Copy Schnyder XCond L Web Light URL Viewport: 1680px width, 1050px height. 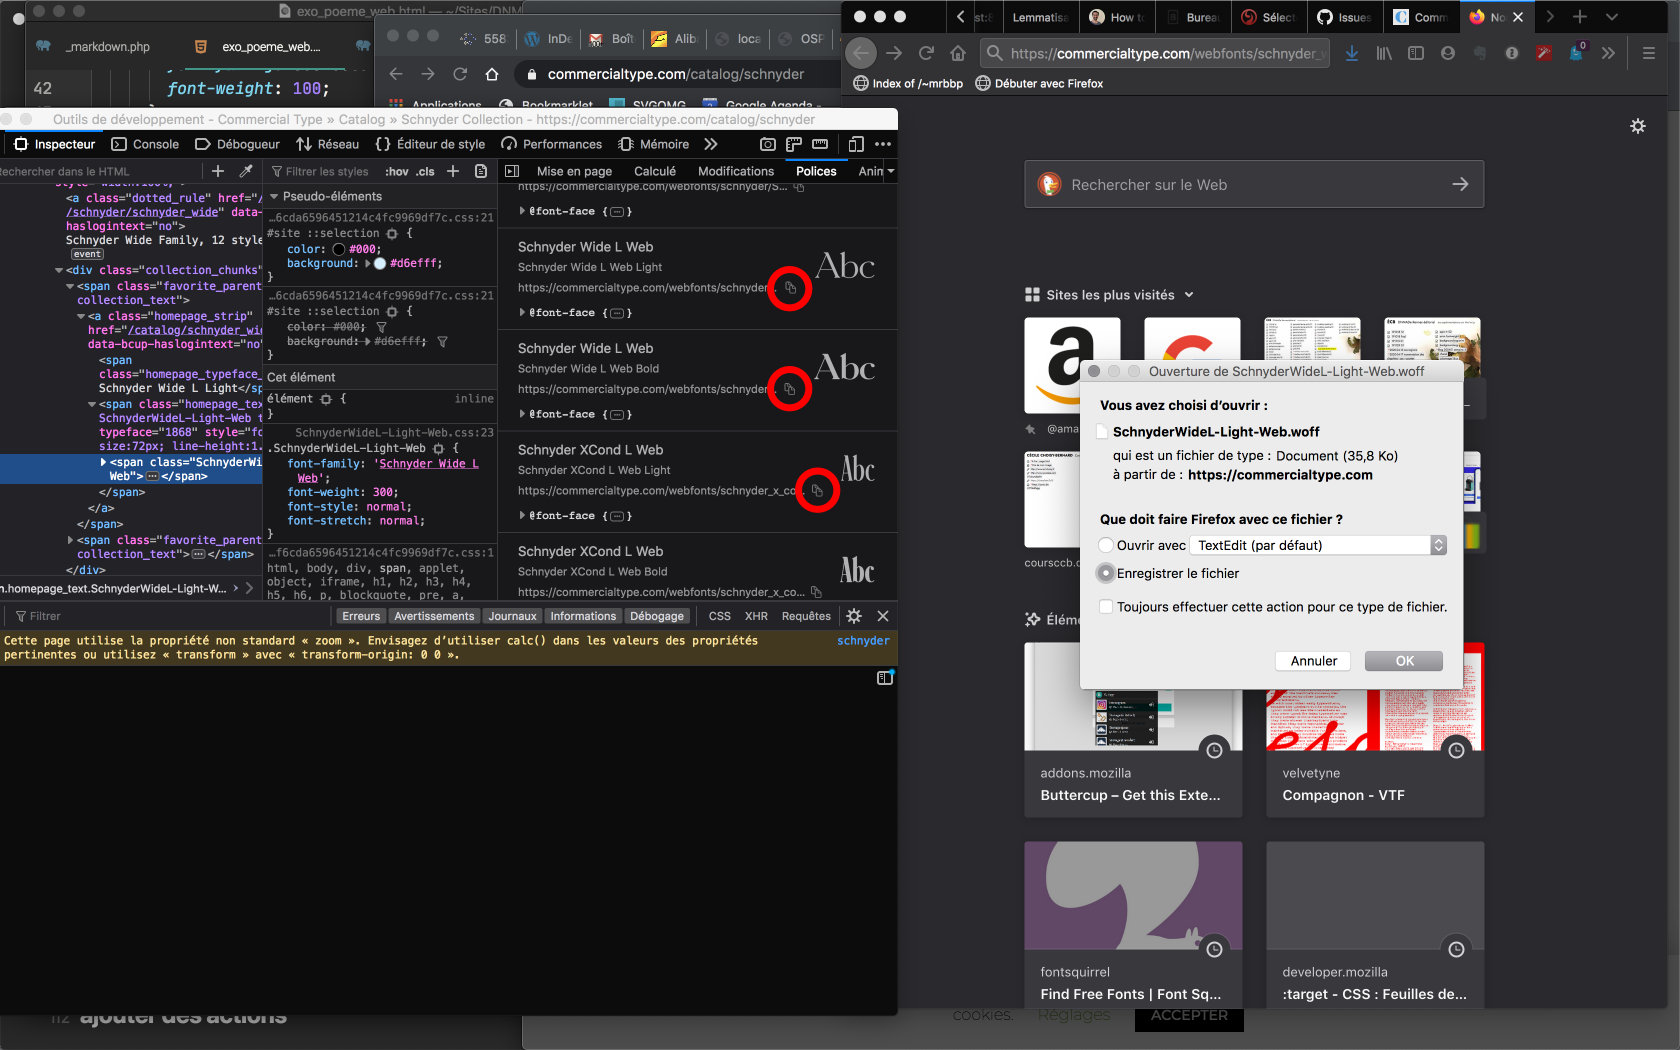pos(817,491)
